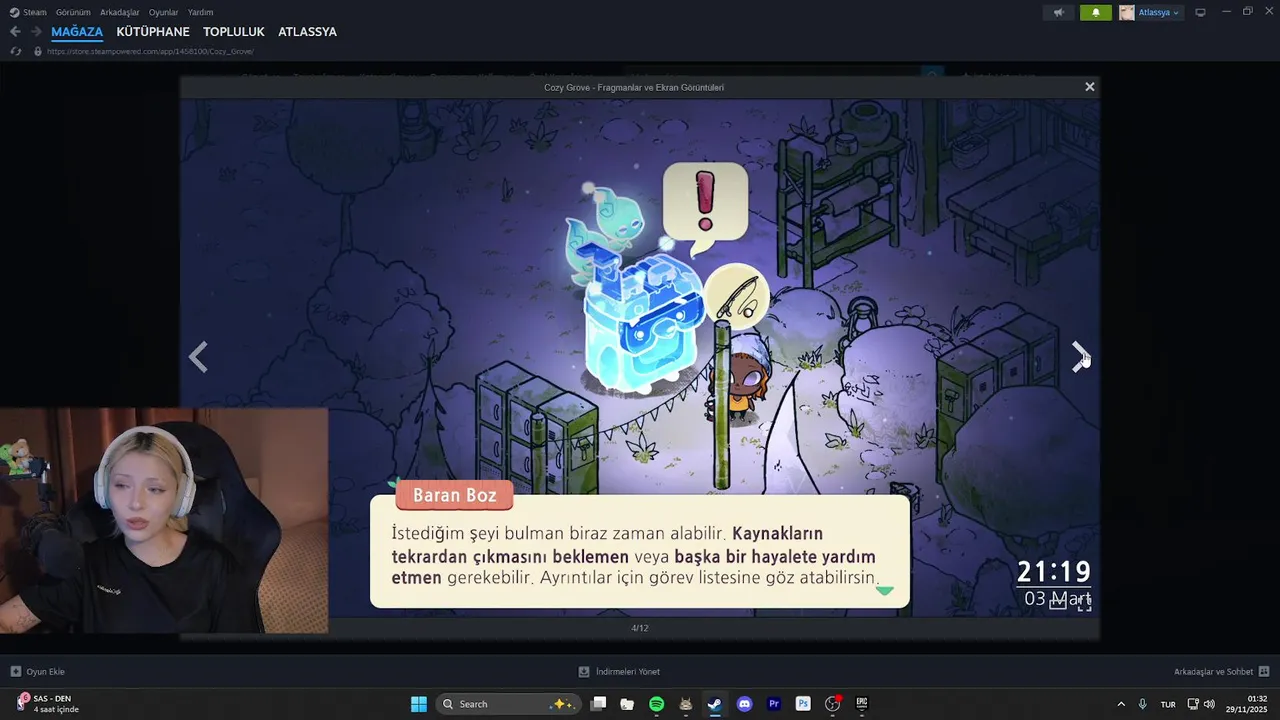Open the ATLASSYA profile tab

pos(307,32)
